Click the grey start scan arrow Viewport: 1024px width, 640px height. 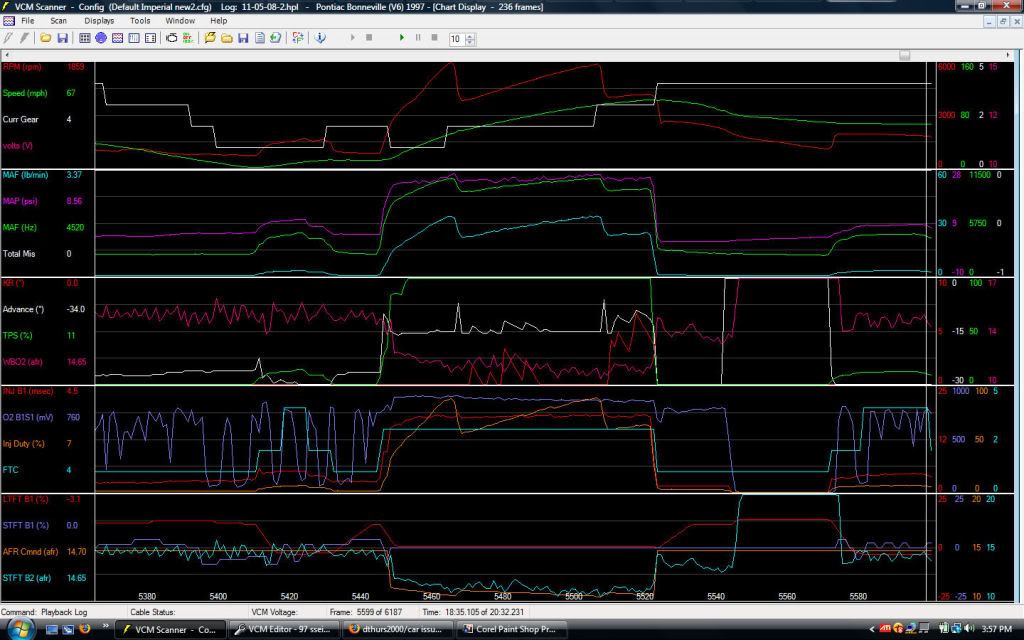(x=353, y=38)
